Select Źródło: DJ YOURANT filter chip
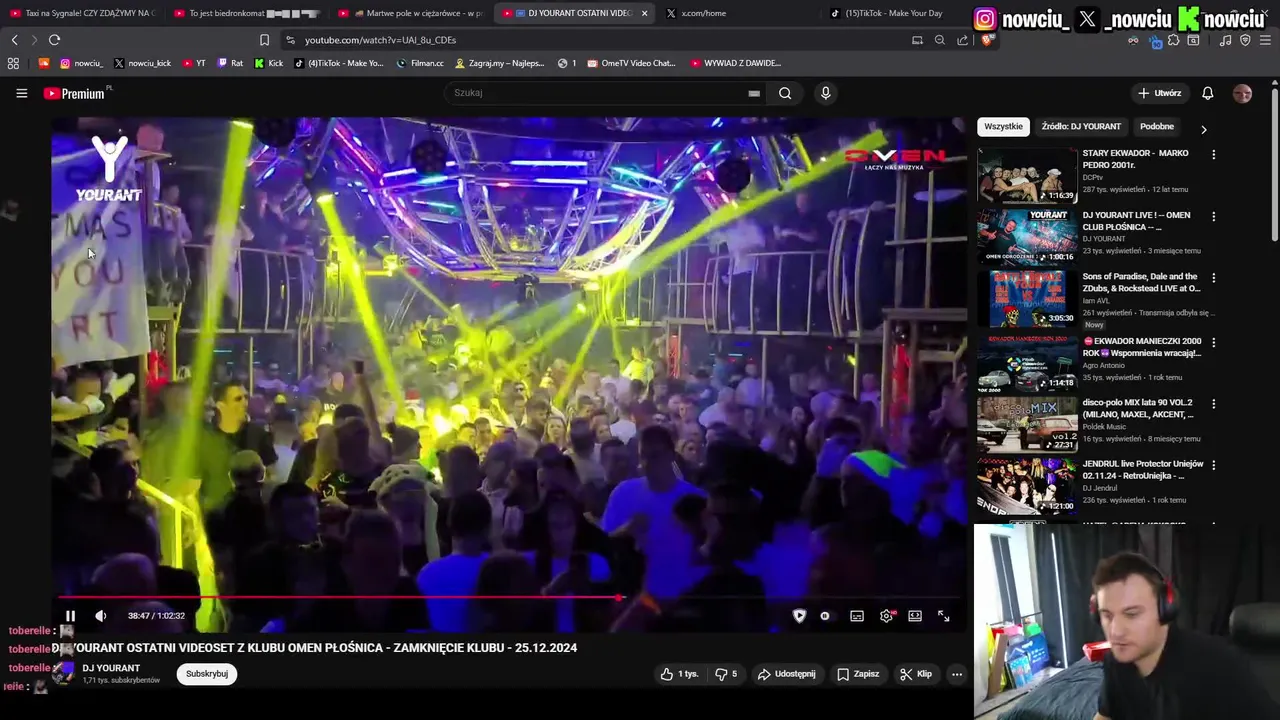Viewport: 1280px width, 720px height. pos(1081,127)
